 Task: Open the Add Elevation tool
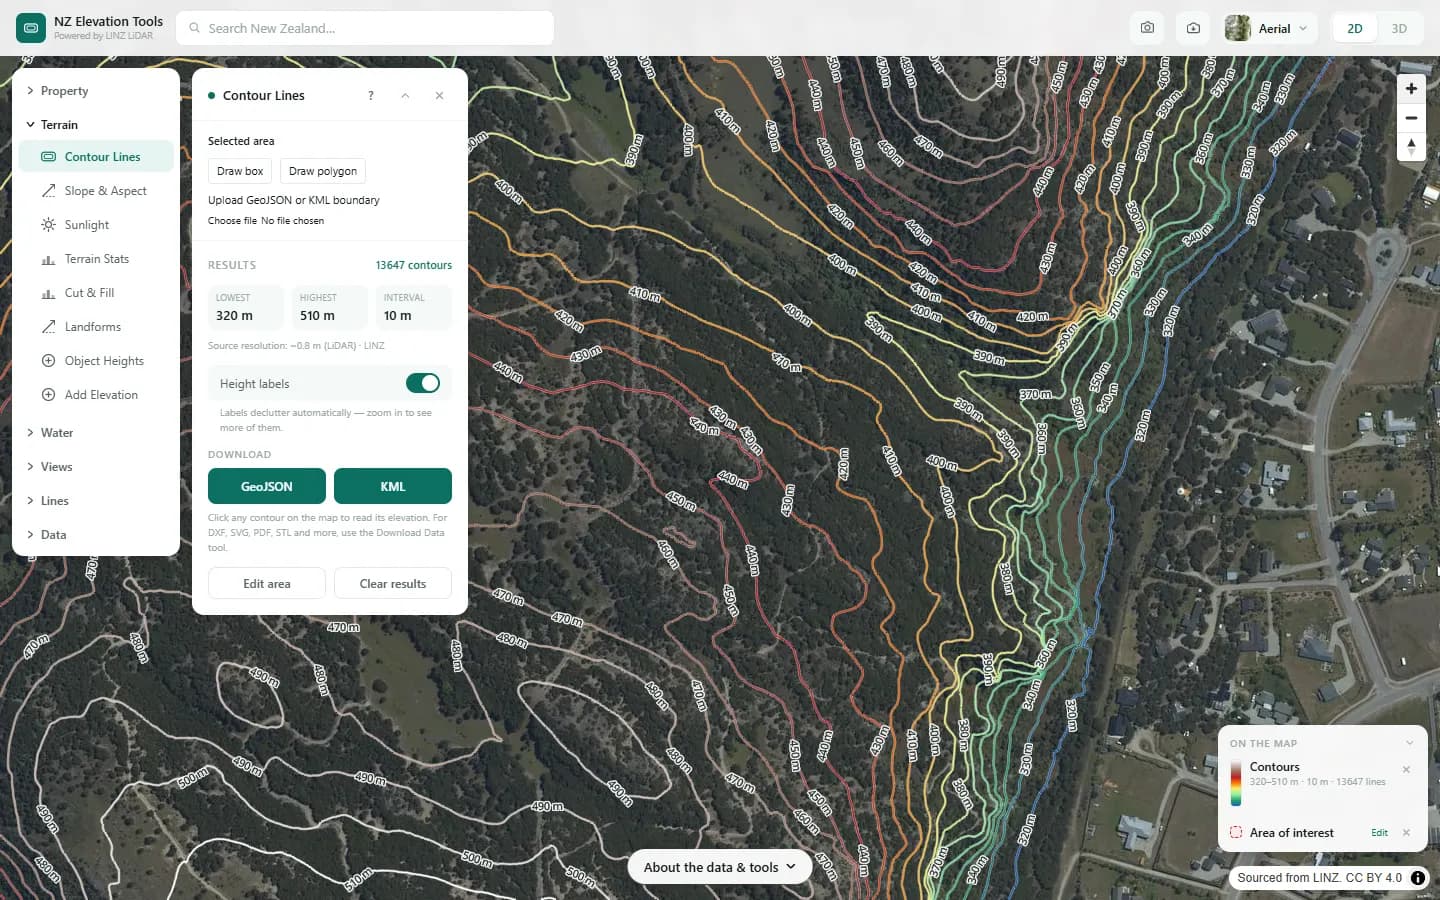pos(96,395)
